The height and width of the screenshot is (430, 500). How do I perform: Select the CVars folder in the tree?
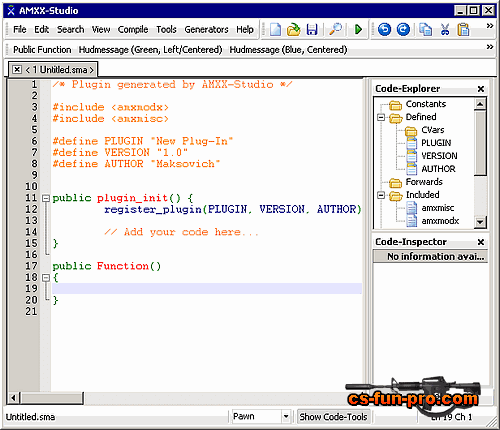432,130
